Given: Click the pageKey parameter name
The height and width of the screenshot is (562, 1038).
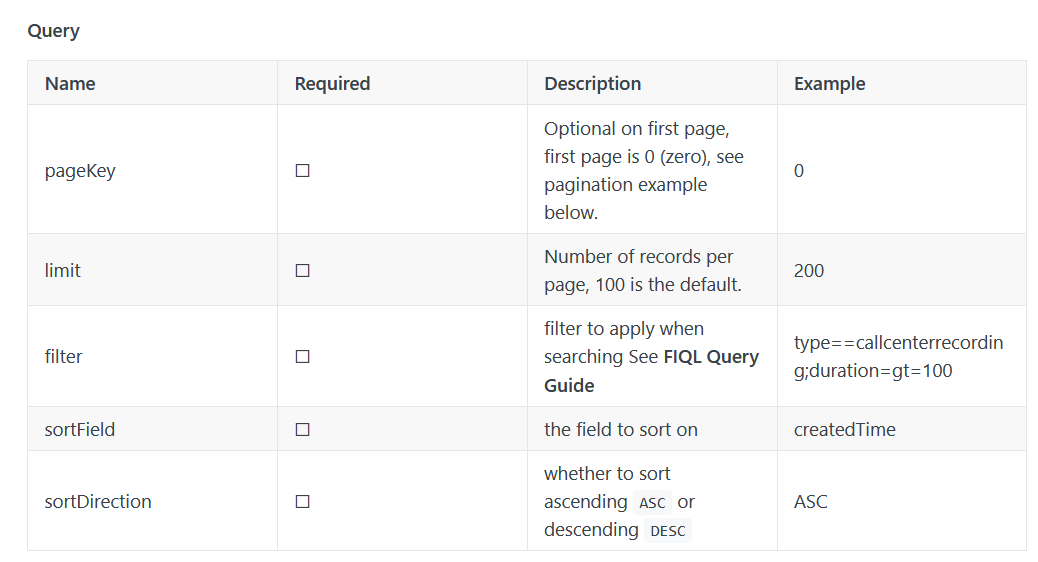Looking at the screenshot, I should (80, 171).
